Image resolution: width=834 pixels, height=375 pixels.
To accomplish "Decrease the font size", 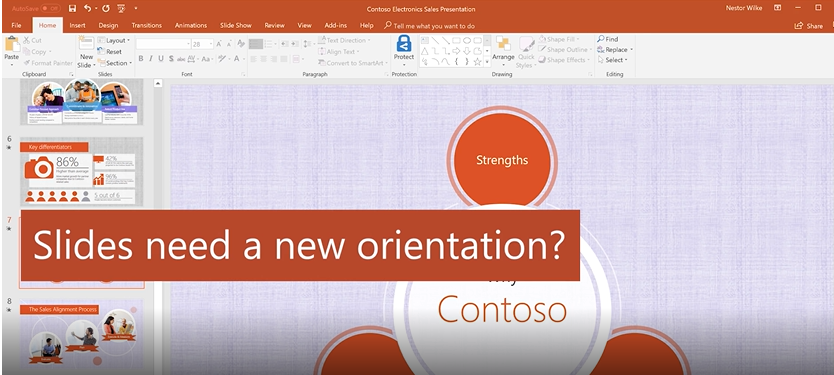I will coord(229,44).
